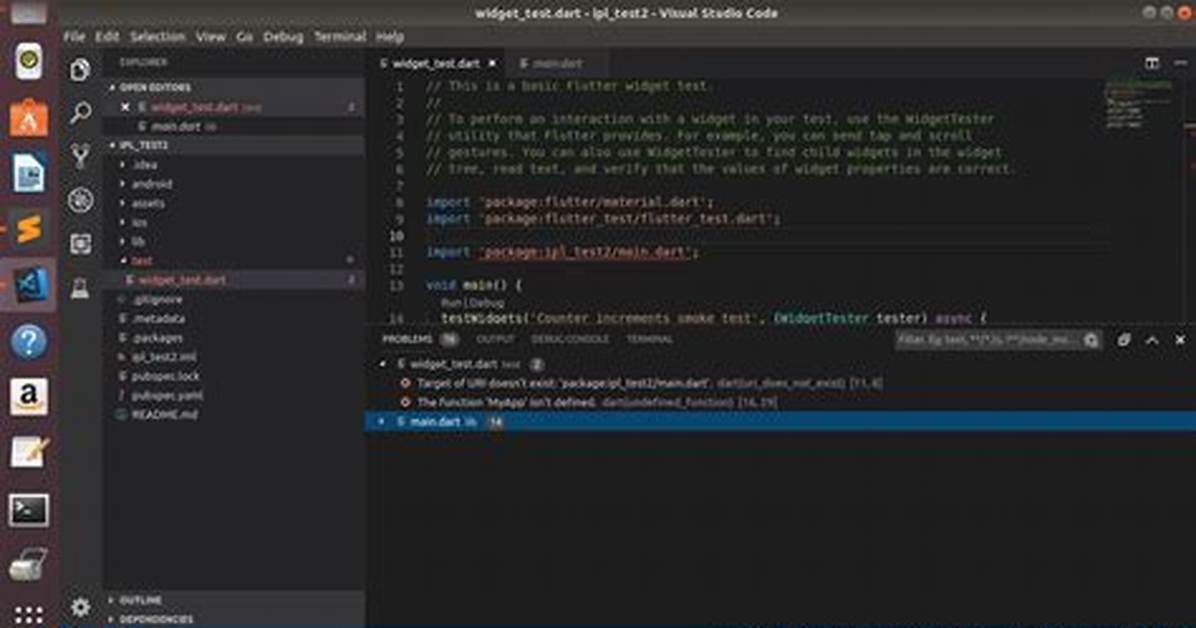The image size is (1196, 628).
Task: Launch Sublime Text from the dock
Action: 28,228
